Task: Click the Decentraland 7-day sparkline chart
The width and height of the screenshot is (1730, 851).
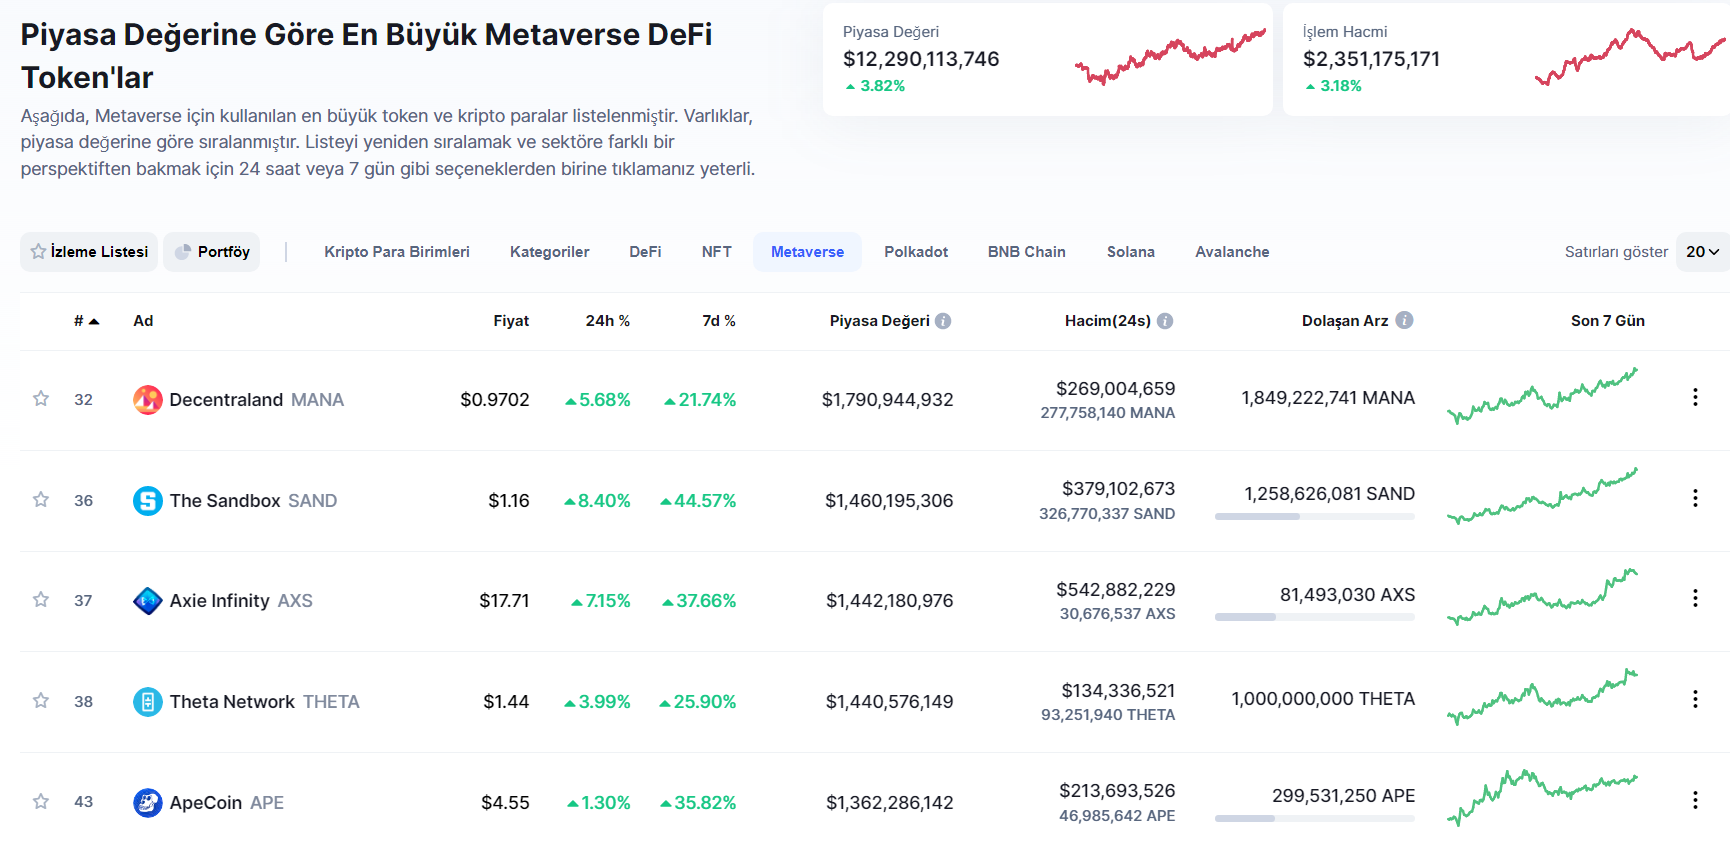Action: [1542, 396]
